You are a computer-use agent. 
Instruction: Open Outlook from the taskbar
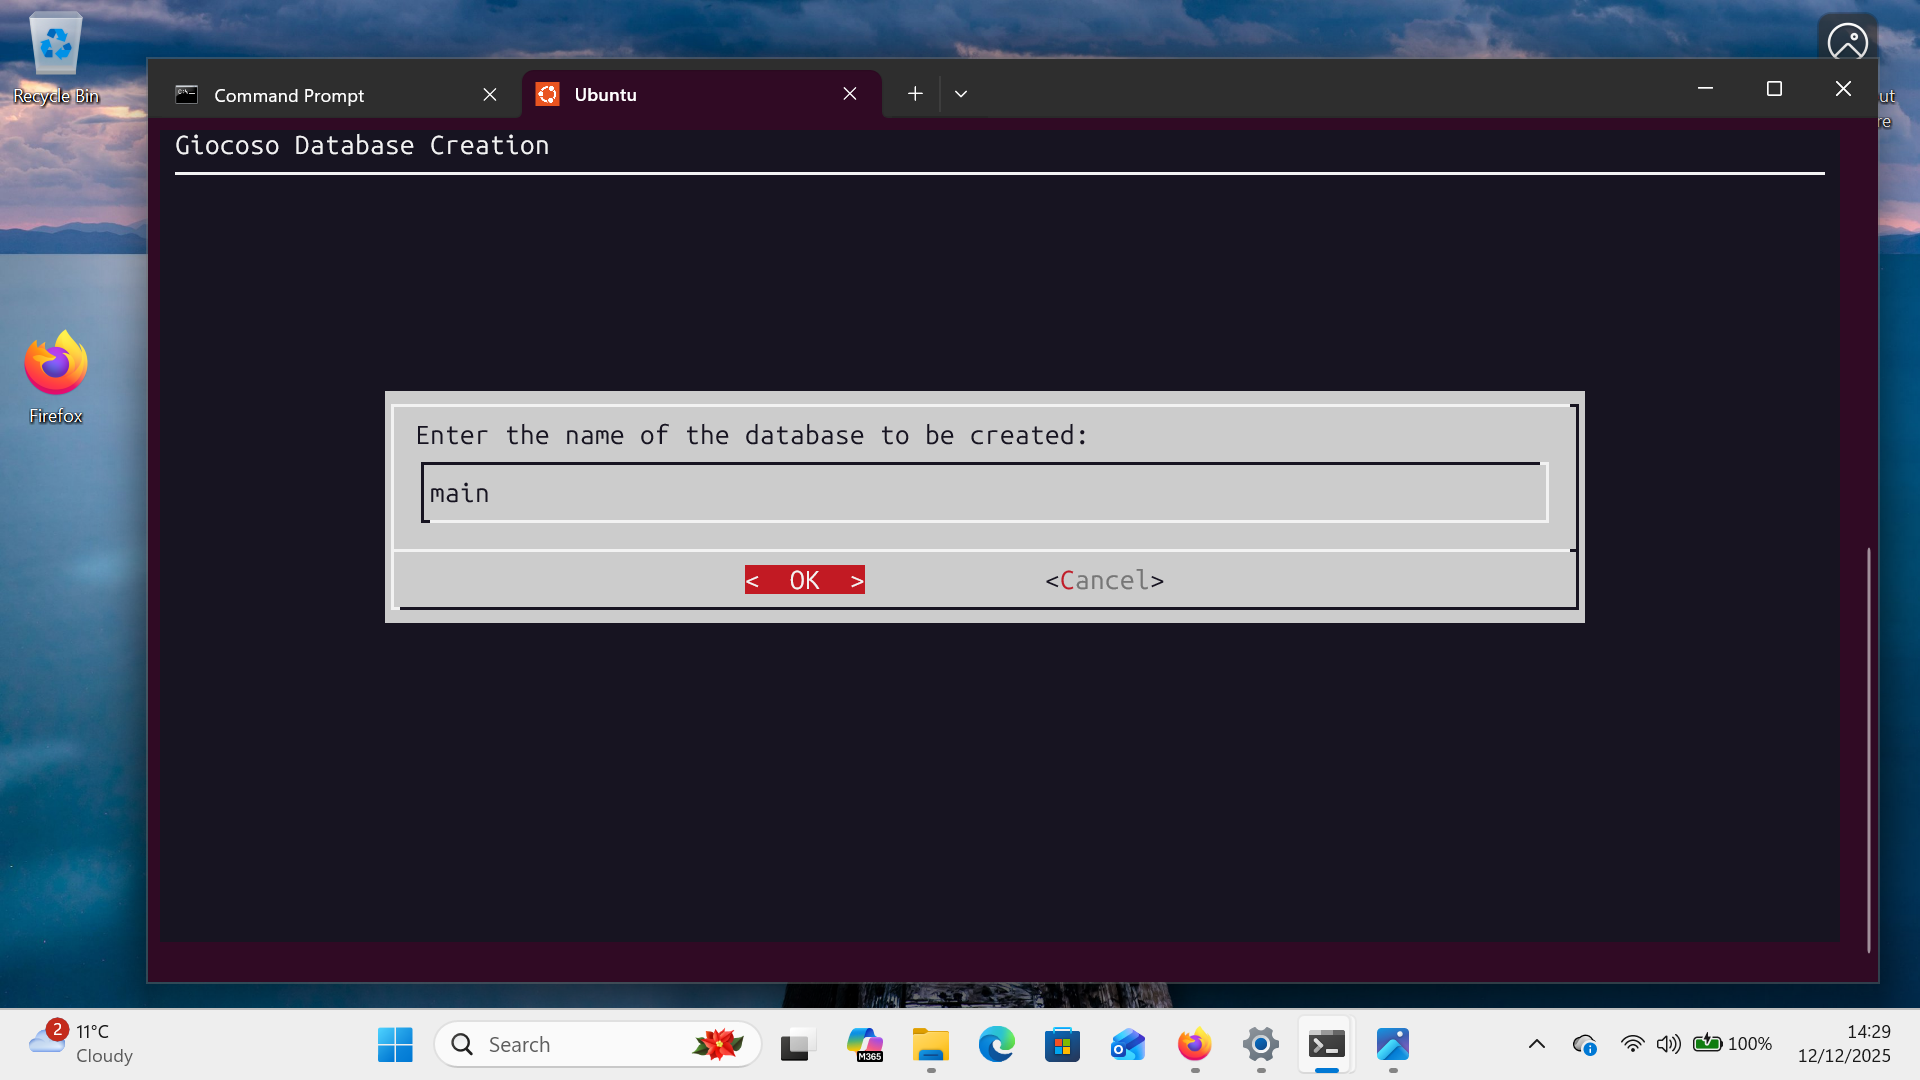click(x=1127, y=1044)
